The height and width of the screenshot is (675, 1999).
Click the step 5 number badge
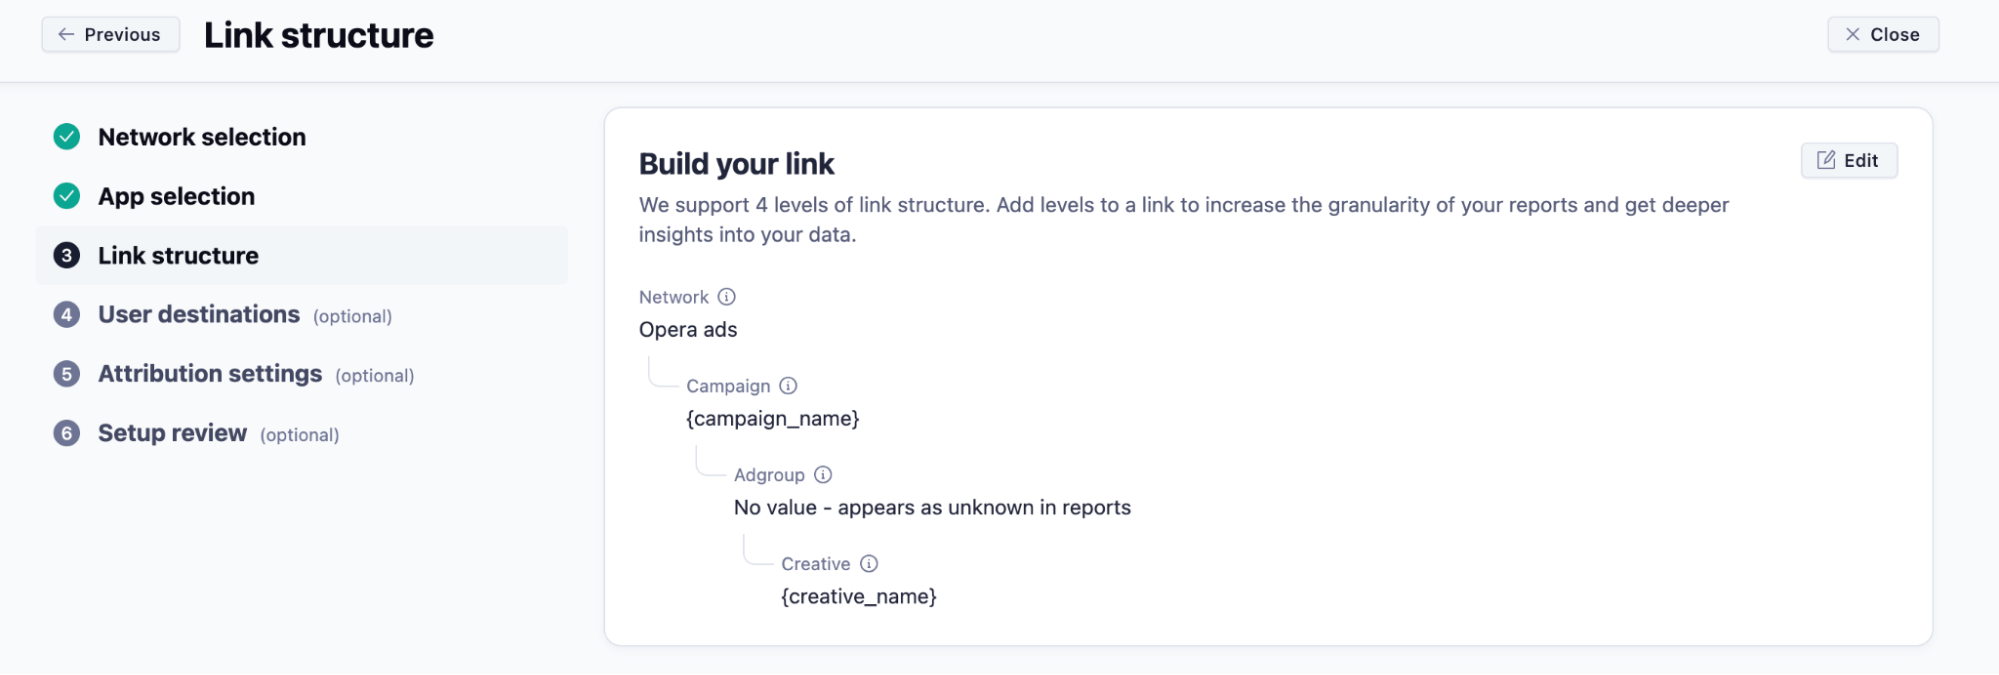click(x=67, y=374)
